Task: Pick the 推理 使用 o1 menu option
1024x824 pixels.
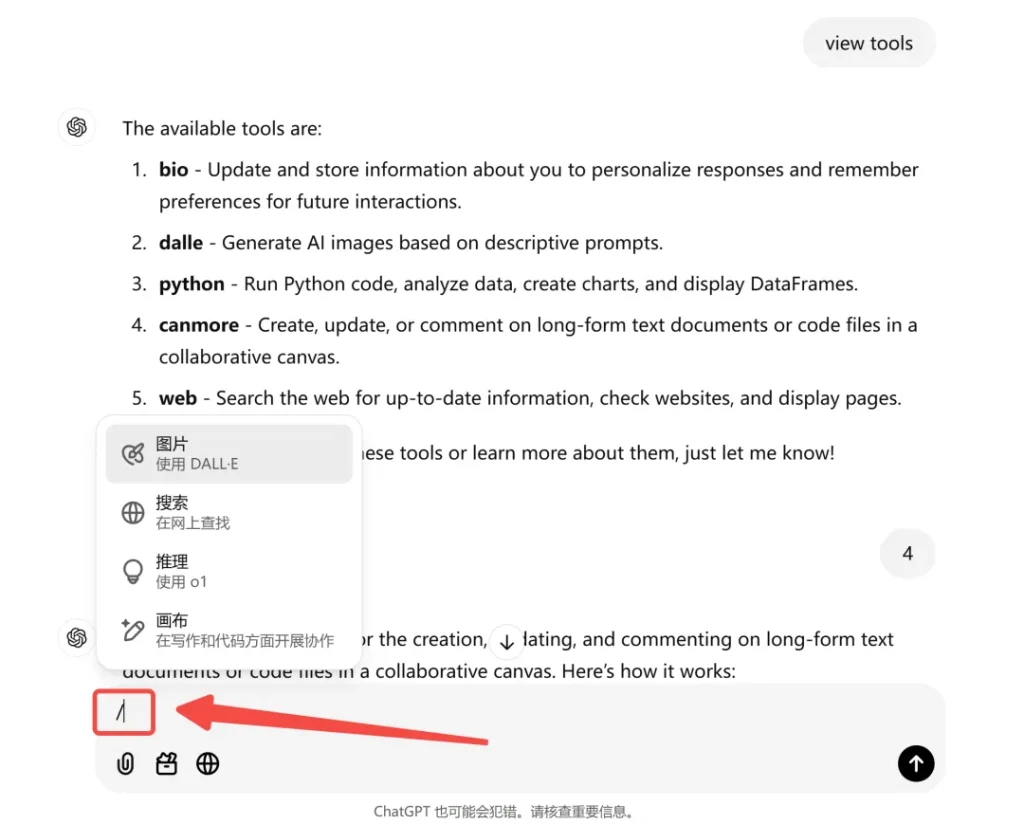Action: (x=229, y=571)
